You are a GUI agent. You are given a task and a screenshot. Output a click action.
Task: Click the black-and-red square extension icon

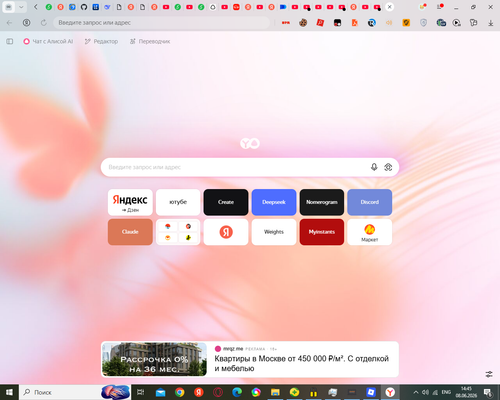(x=337, y=23)
